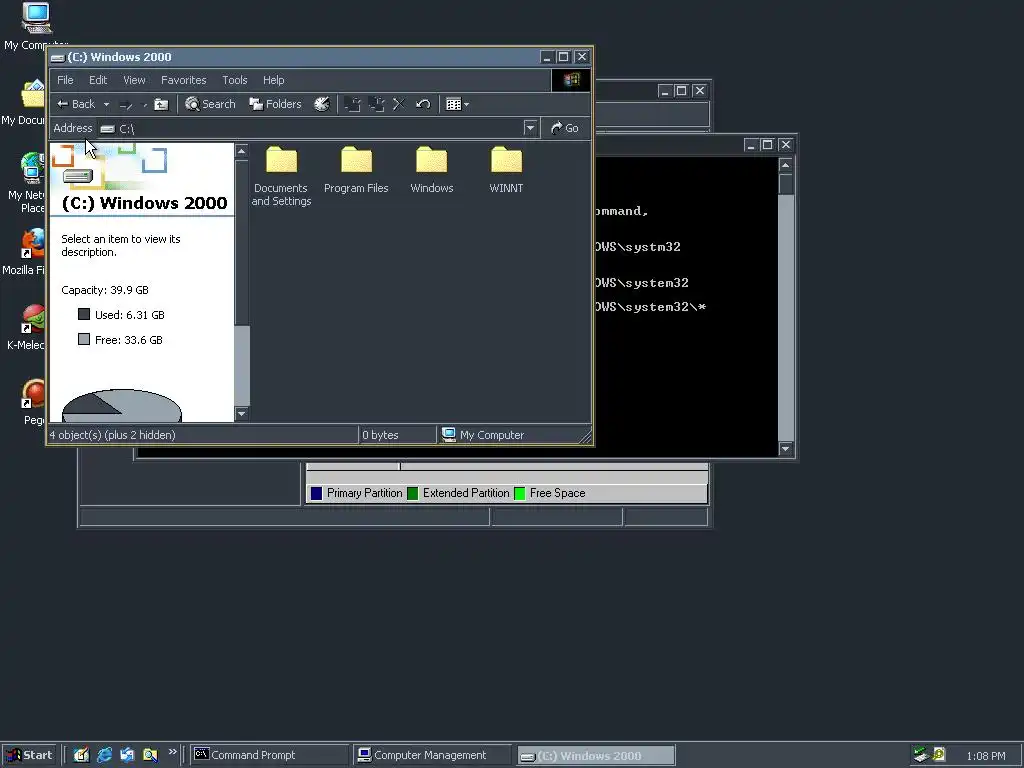
Task: Select the WINNT folder
Action: 506,170
